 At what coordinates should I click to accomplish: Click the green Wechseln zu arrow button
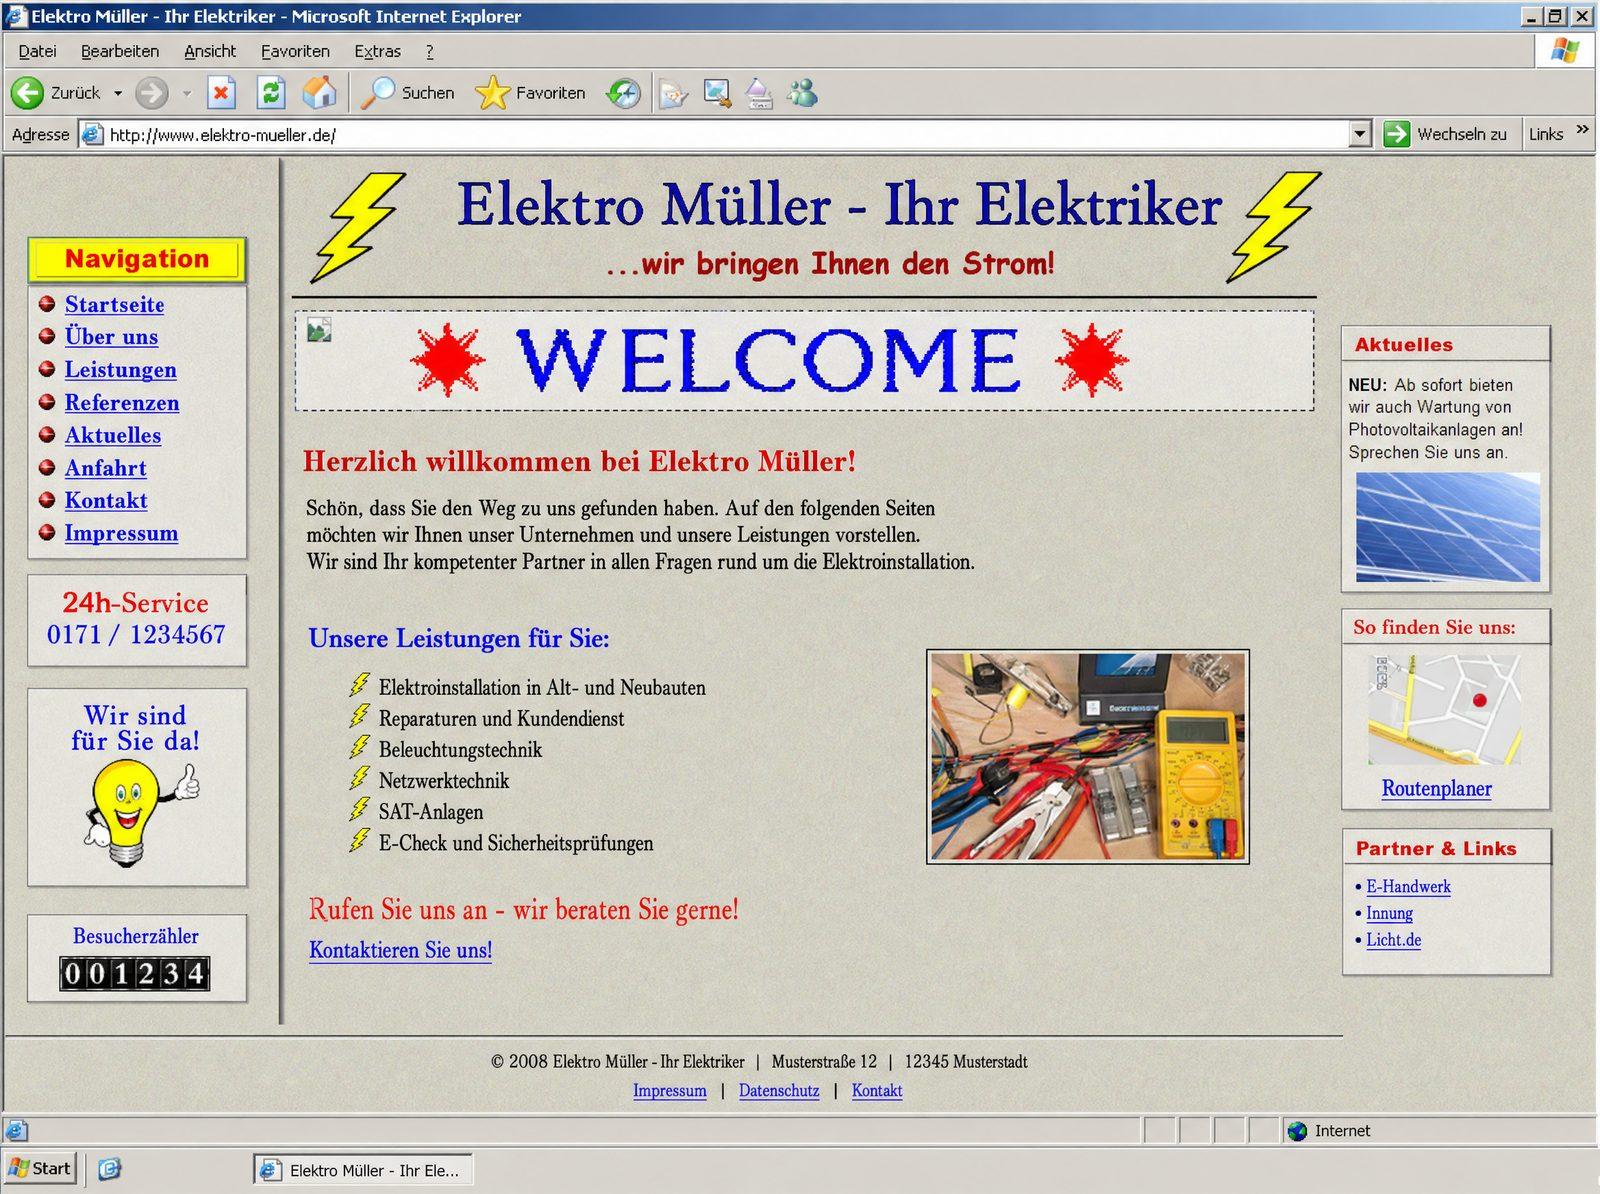[1396, 134]
